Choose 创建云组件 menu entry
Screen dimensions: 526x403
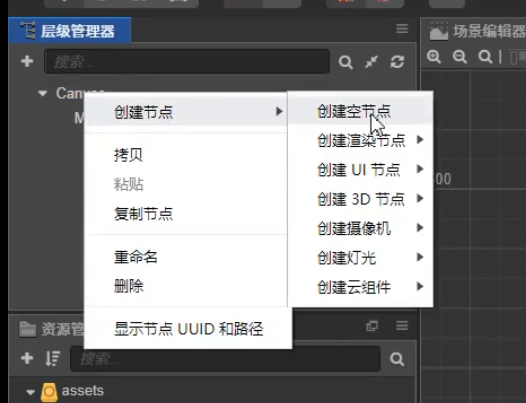tap(361, 287)
